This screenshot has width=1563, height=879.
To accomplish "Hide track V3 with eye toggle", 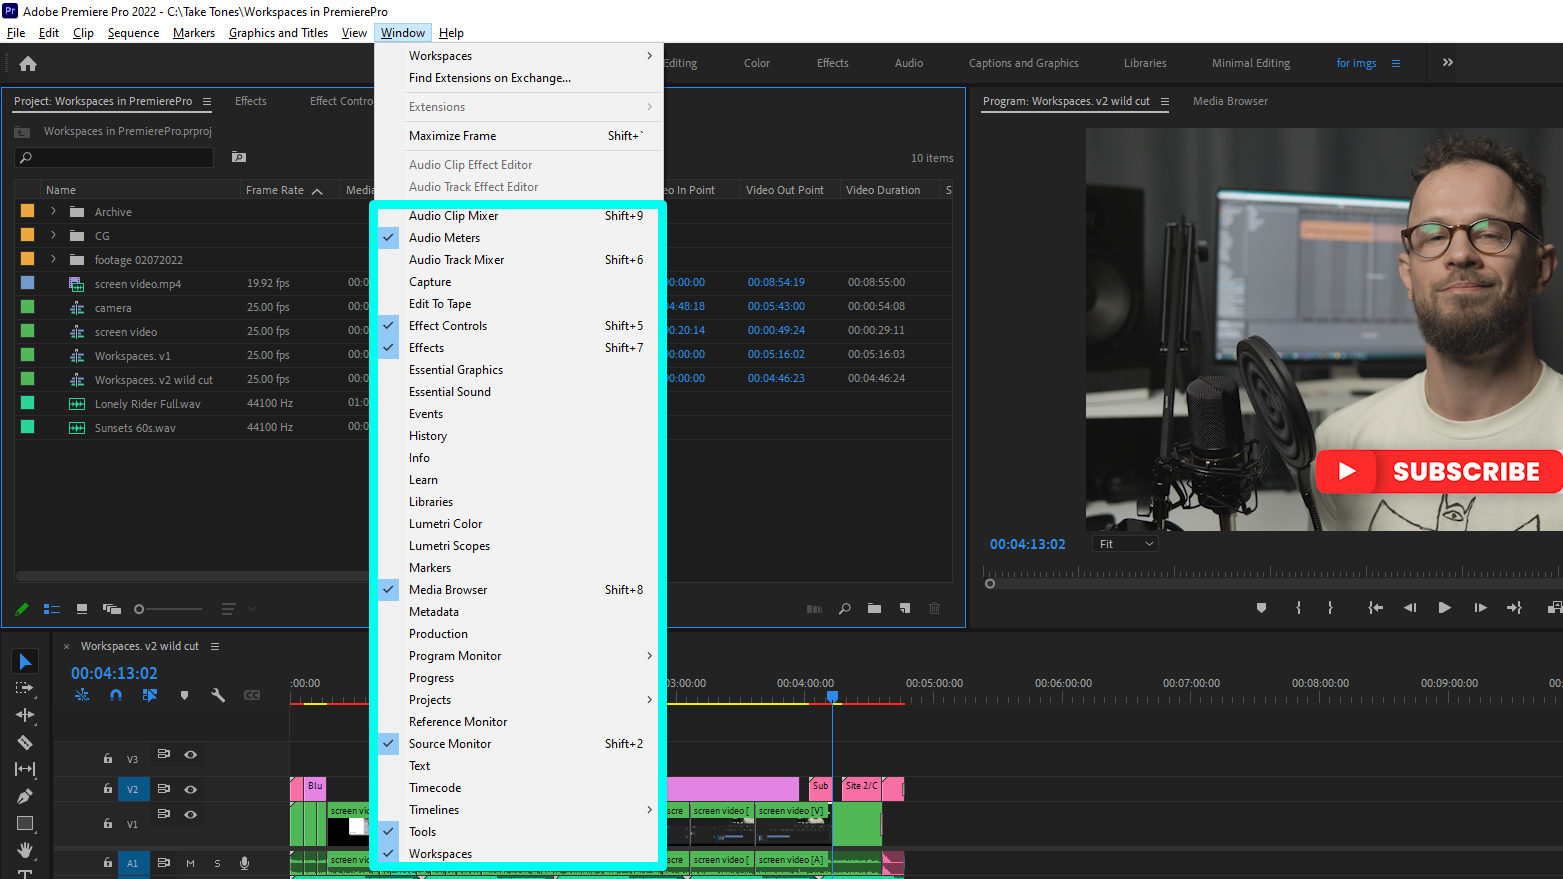I will pos(190,755).
